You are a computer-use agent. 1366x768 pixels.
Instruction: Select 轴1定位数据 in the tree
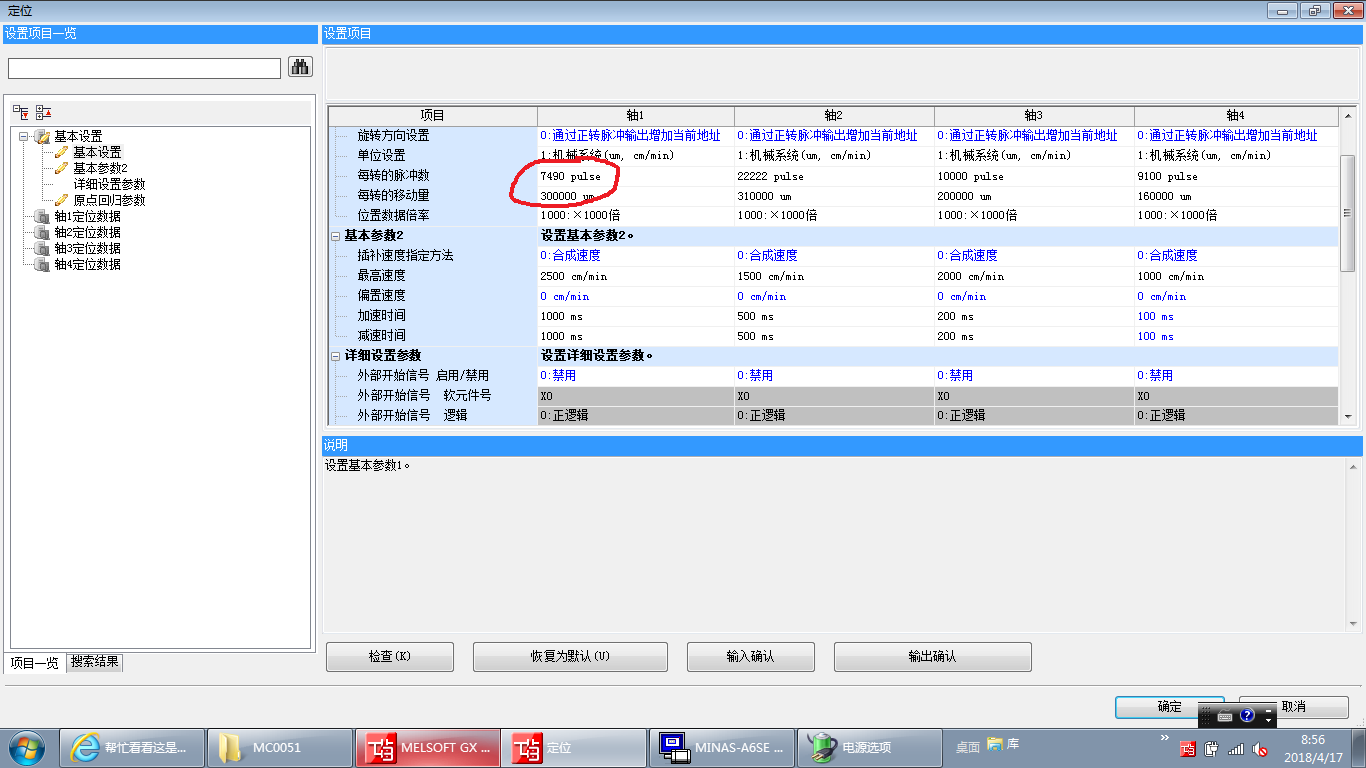[x=87, y=216]
